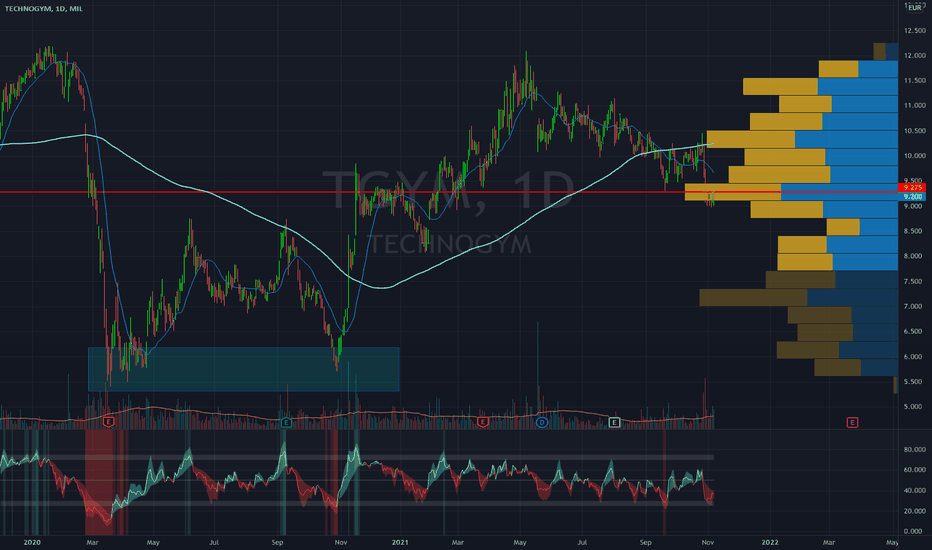Click the TECHNOGYM, 1D, MIL symbol title
The height and width of the screenshot is (550, 932).
click(43, 8)
